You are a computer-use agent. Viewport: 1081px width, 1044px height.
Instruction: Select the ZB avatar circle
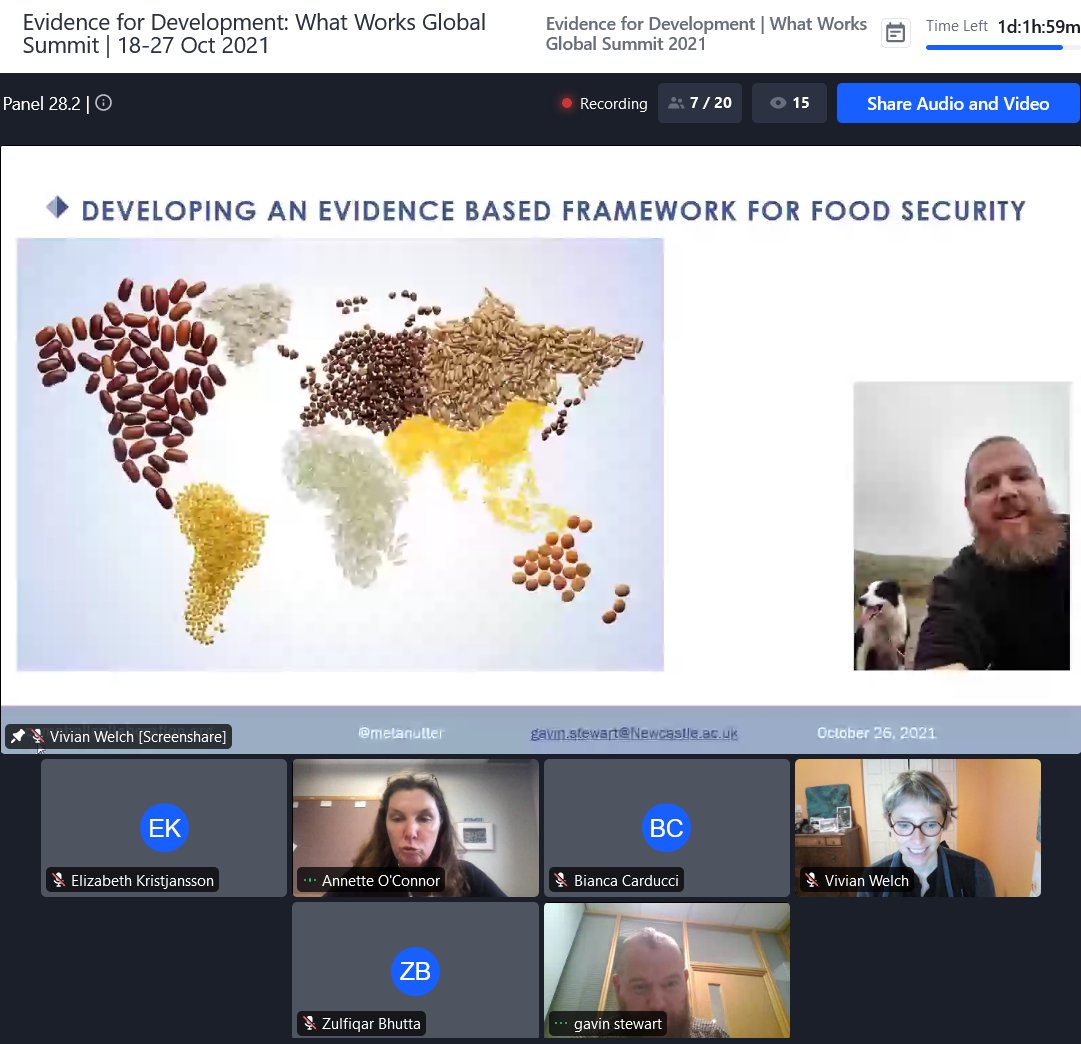415,971
